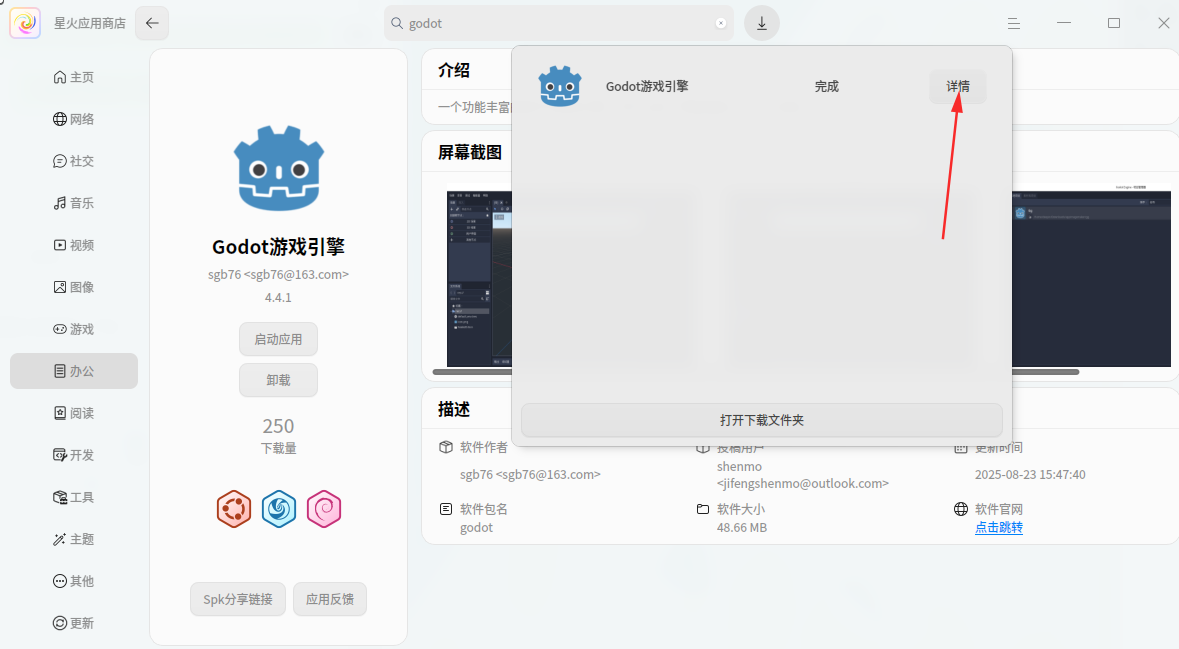Click Godot icon in download list
The image size is (1179, 649).
[560, 86]
